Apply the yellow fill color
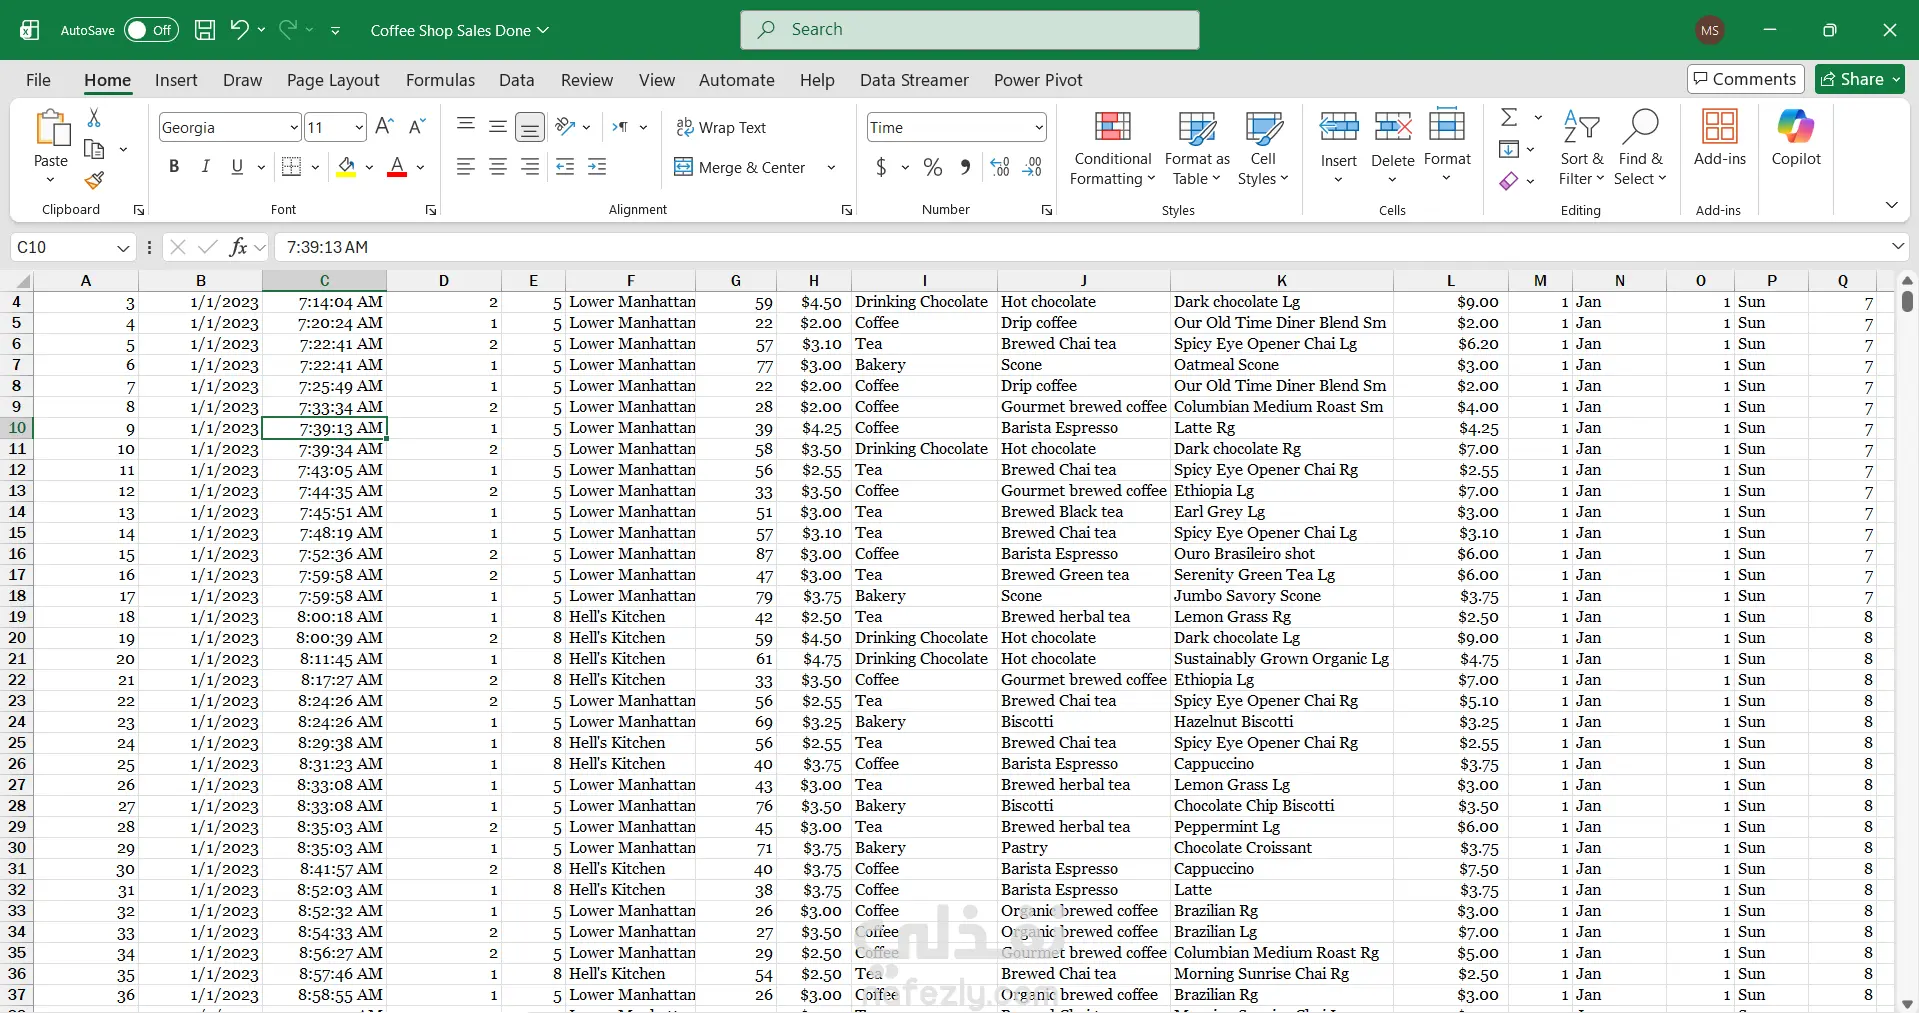This screenshot has width=1919, height=1013. (346, 167)
